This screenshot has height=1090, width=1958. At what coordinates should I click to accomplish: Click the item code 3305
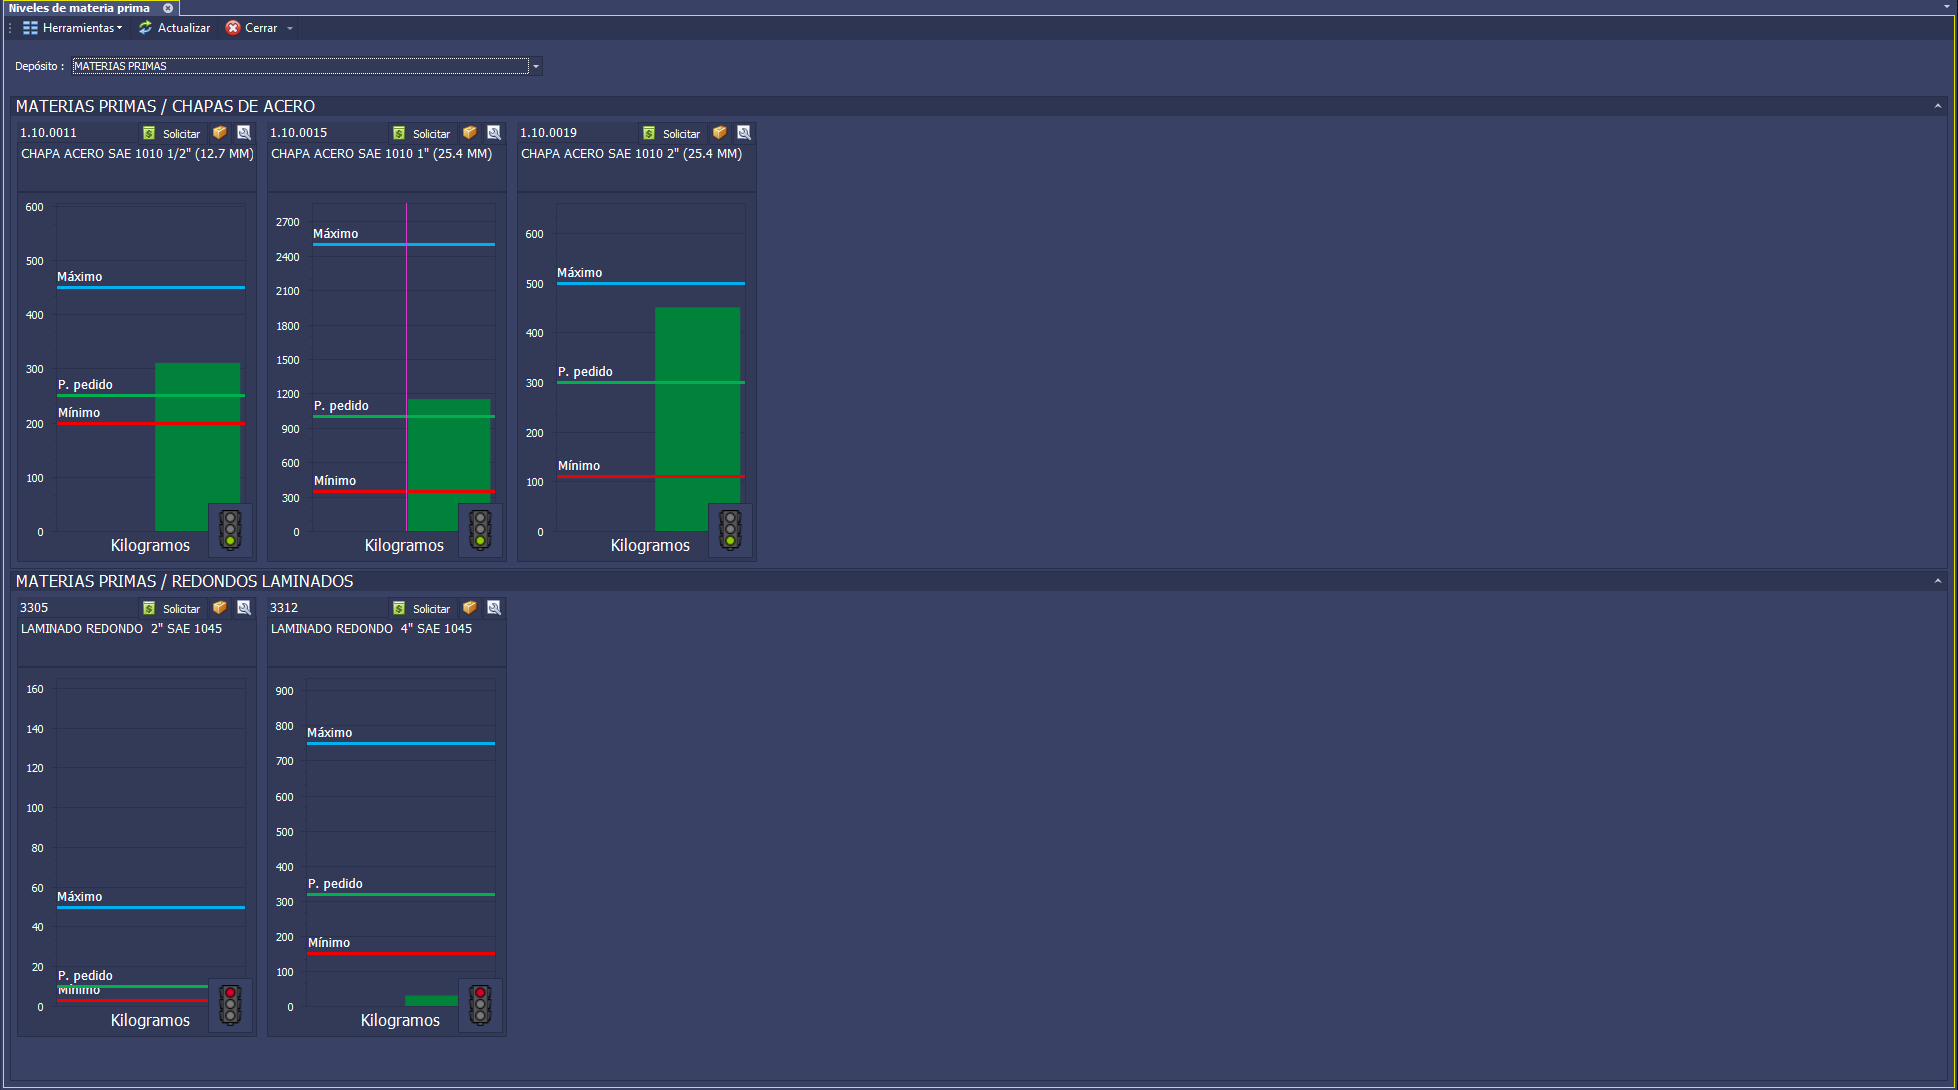coord(34,608)
